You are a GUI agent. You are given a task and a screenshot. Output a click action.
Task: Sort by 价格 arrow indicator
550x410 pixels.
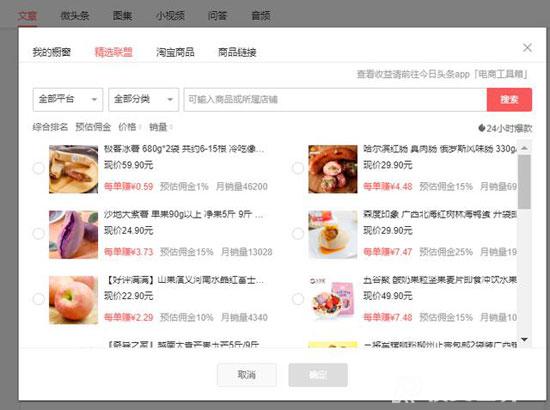140,127
